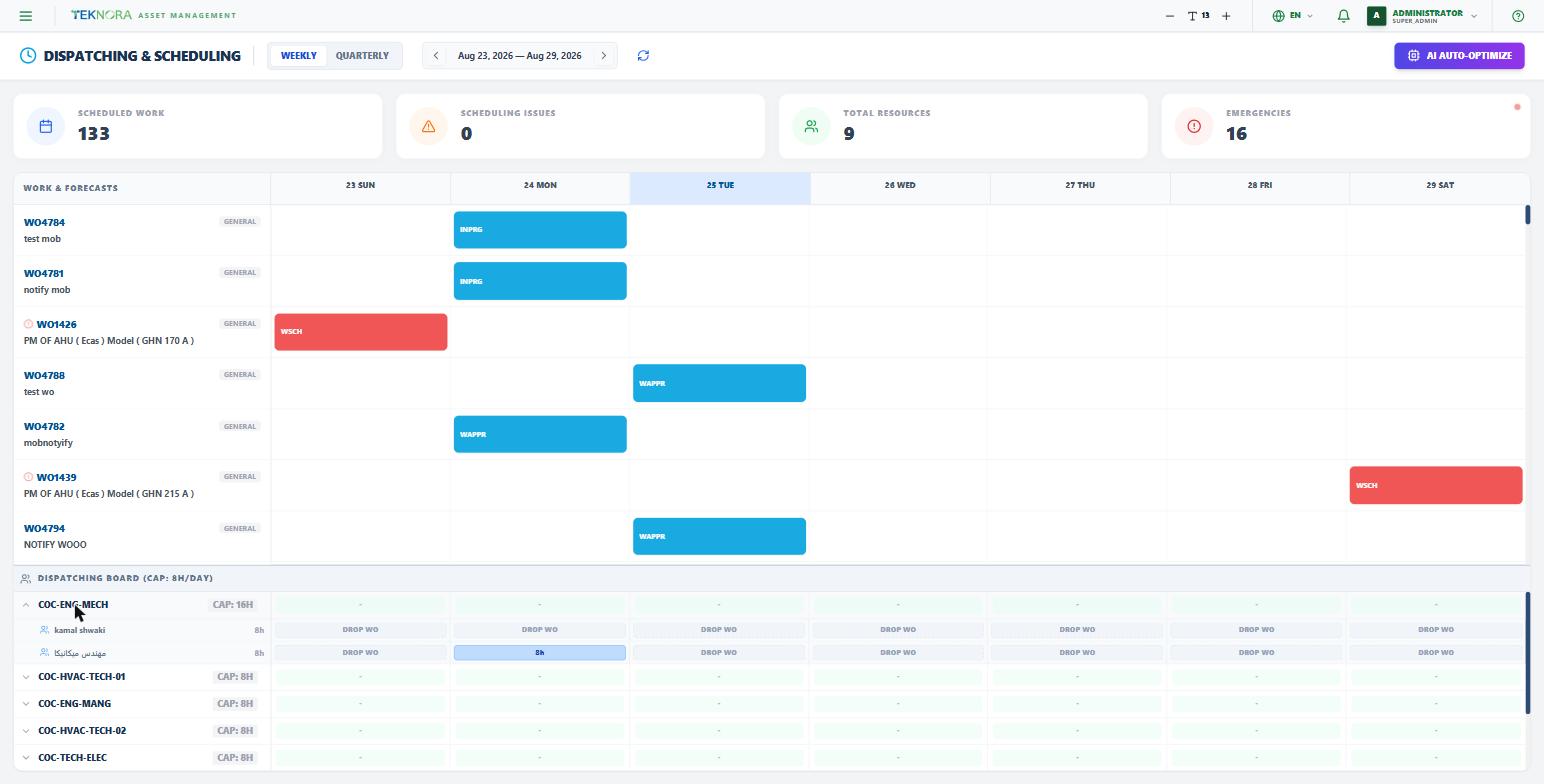Select the INPRG bar for WO4781
This screenshot has width=1544, height=784.
tap(540, 281)
